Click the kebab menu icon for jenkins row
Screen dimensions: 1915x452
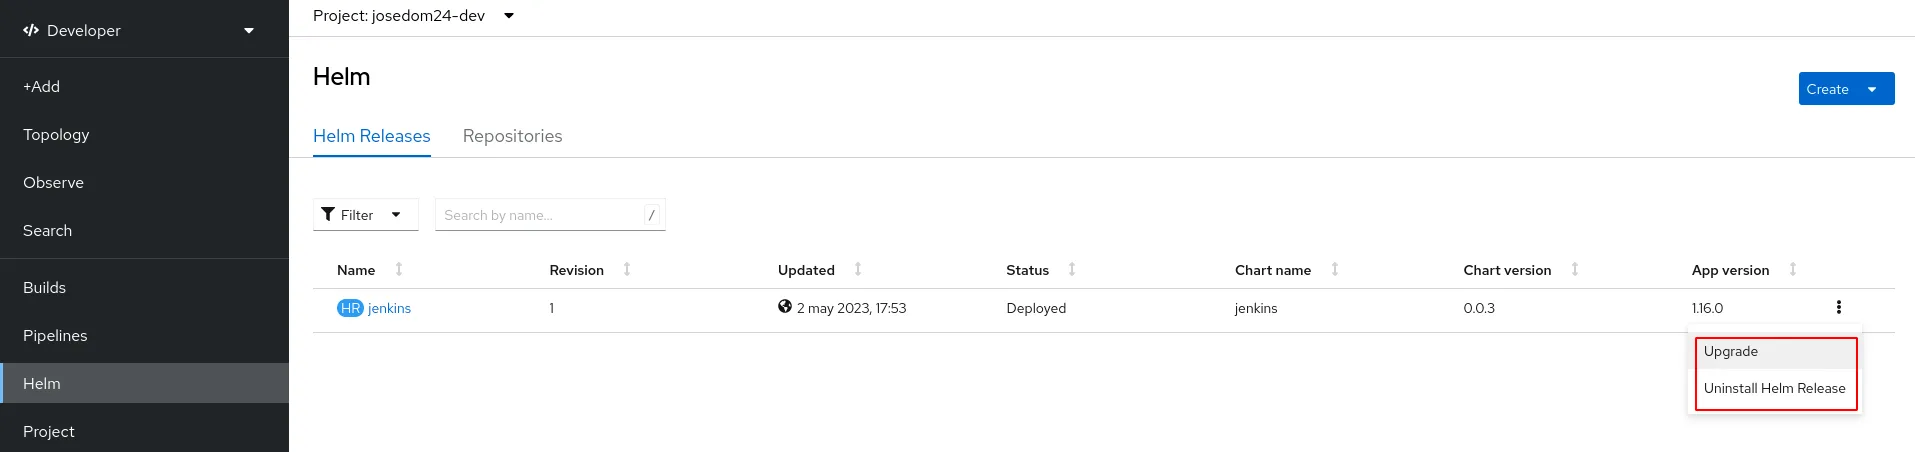pos(1838,308)
